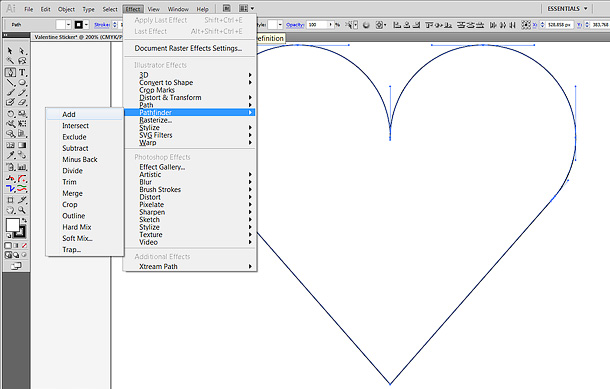The image size is (610, 389).
Task: Click the Opacity value field
Action: [317, 25]
